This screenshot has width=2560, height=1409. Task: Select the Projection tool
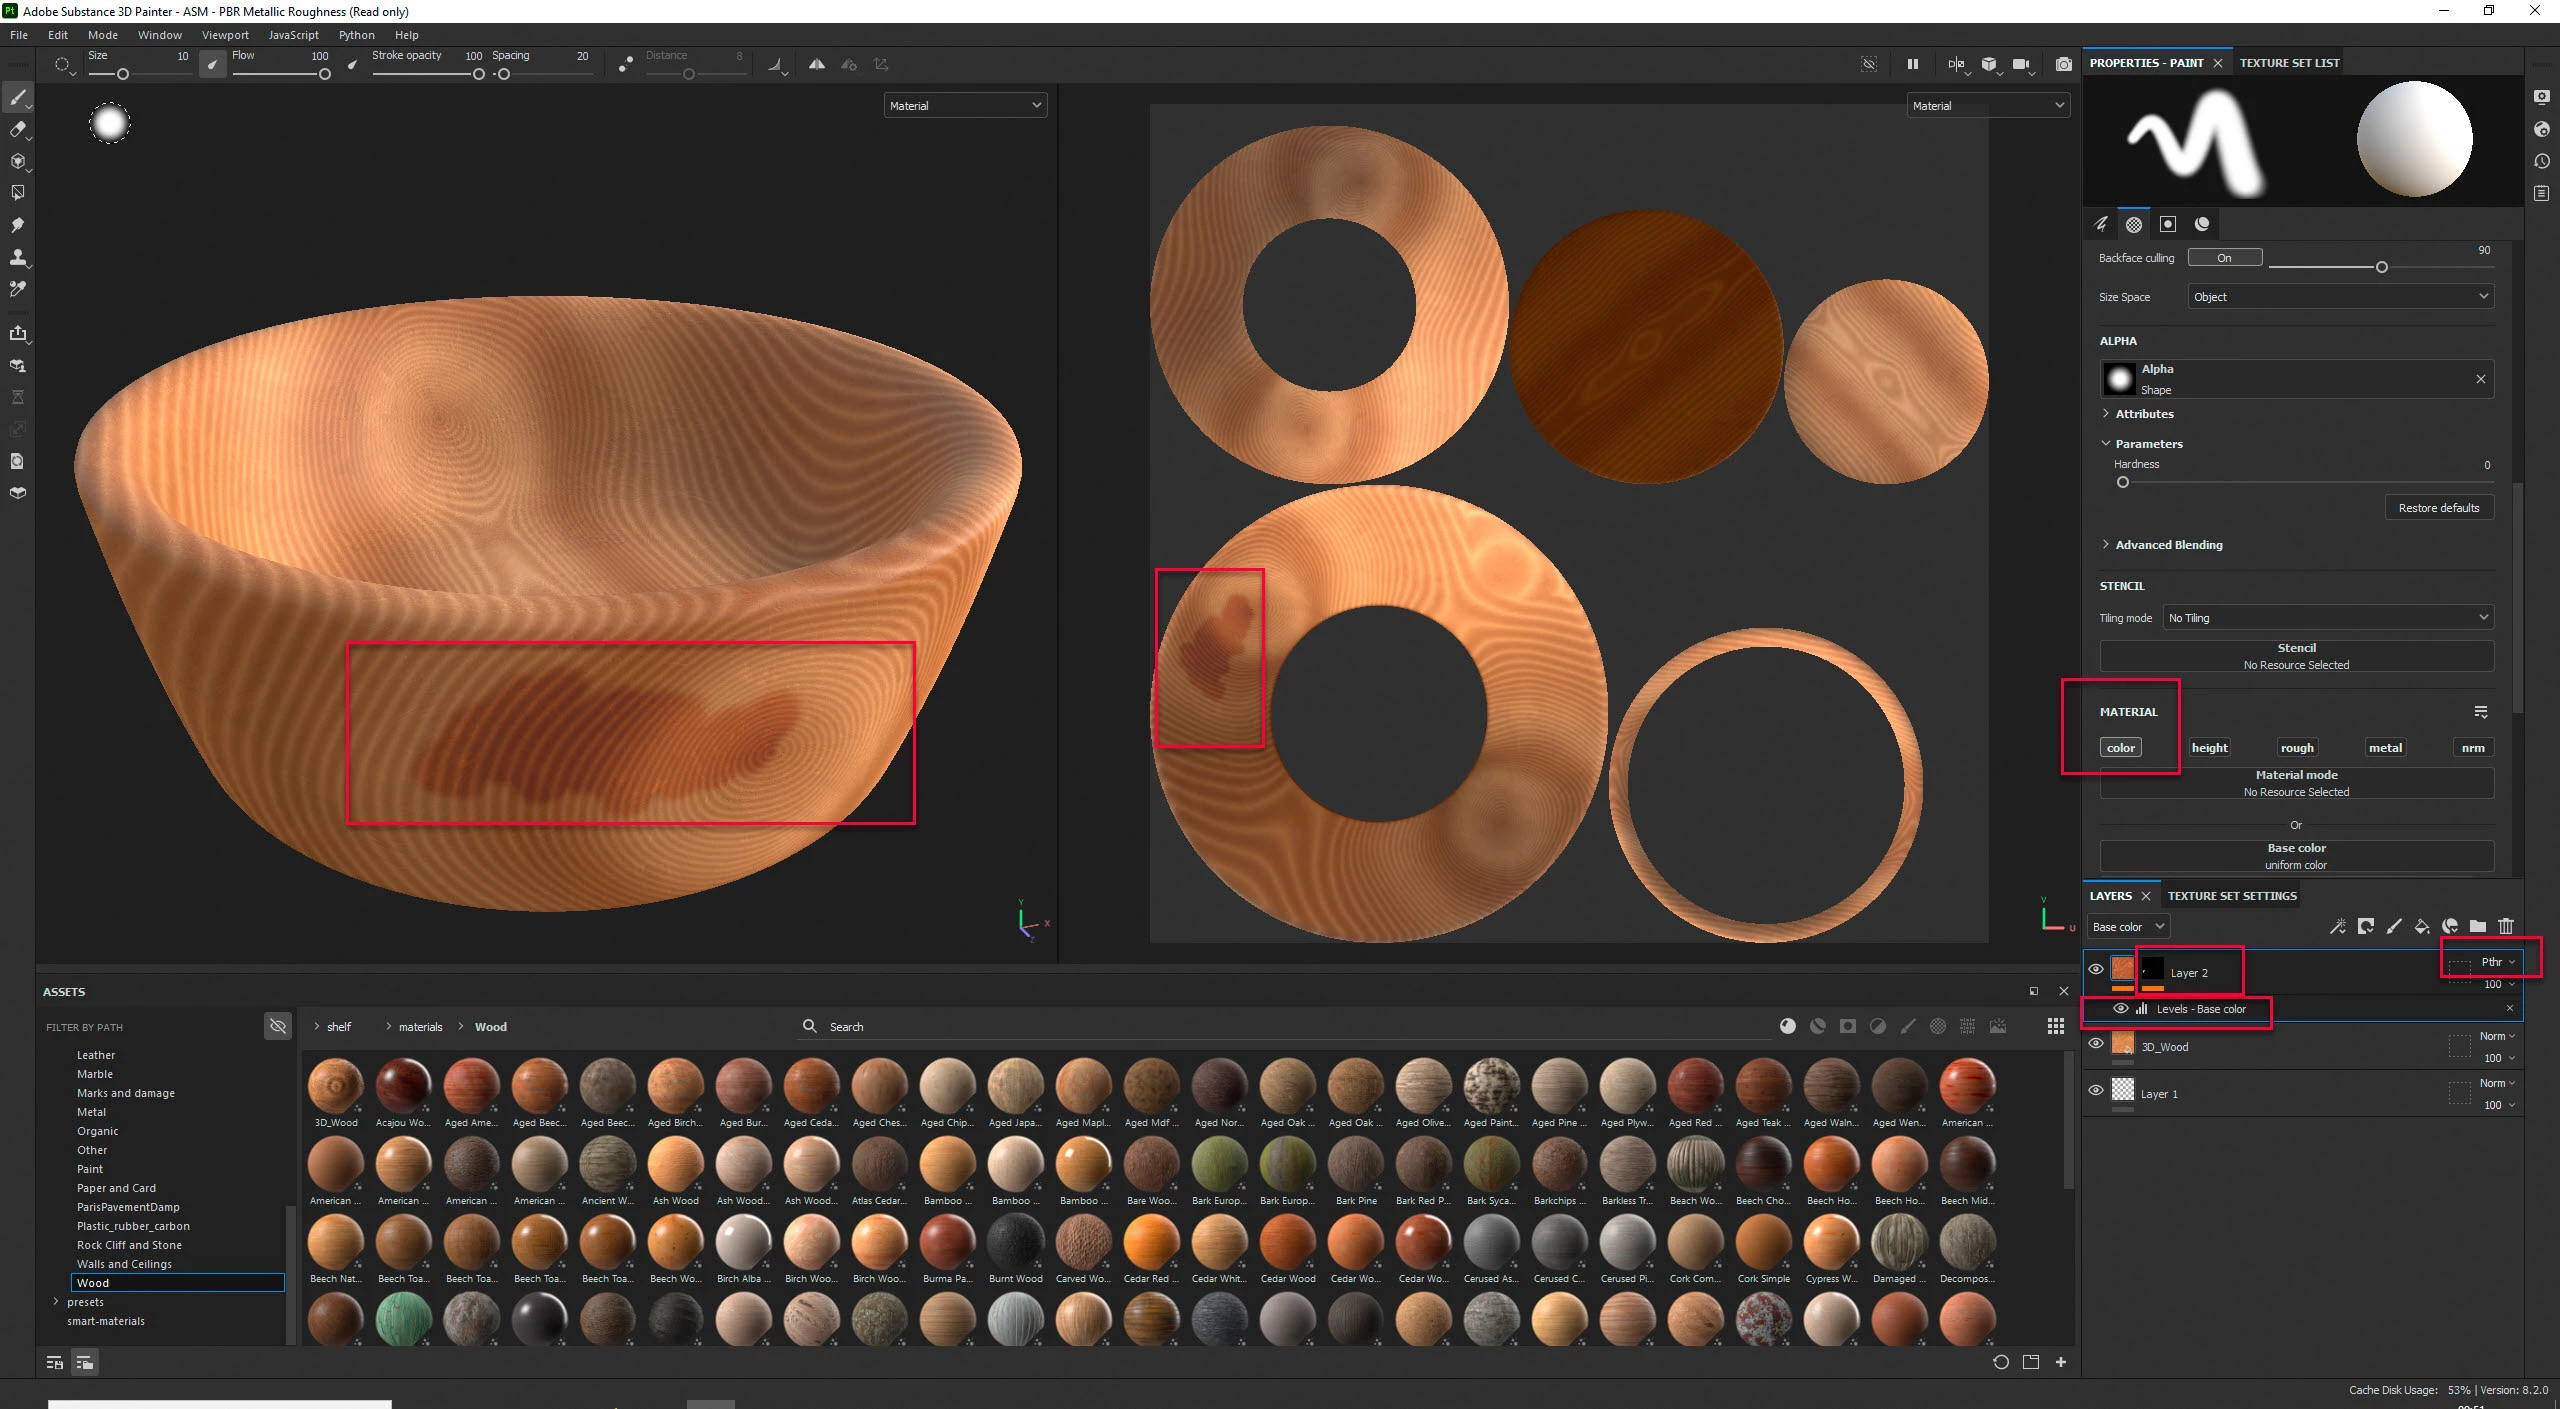coord(17,161)
